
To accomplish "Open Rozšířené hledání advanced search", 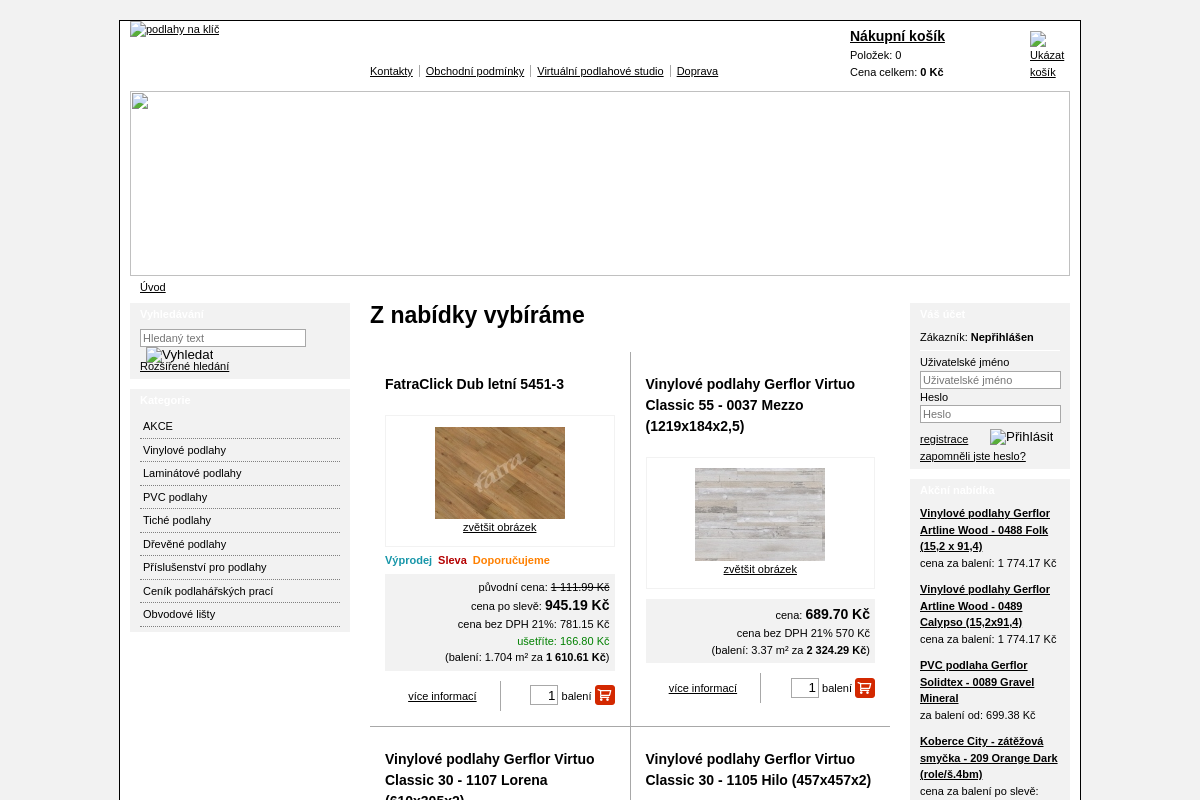I will coord(184,366).
